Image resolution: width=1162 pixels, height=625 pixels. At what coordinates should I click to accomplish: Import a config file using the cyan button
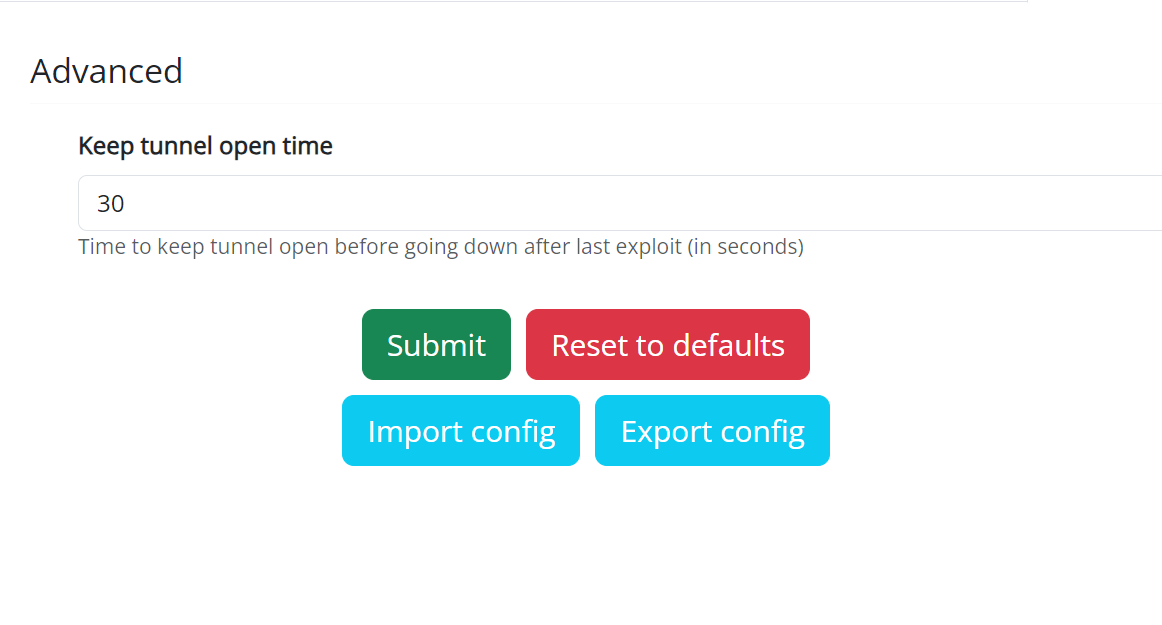461,431
